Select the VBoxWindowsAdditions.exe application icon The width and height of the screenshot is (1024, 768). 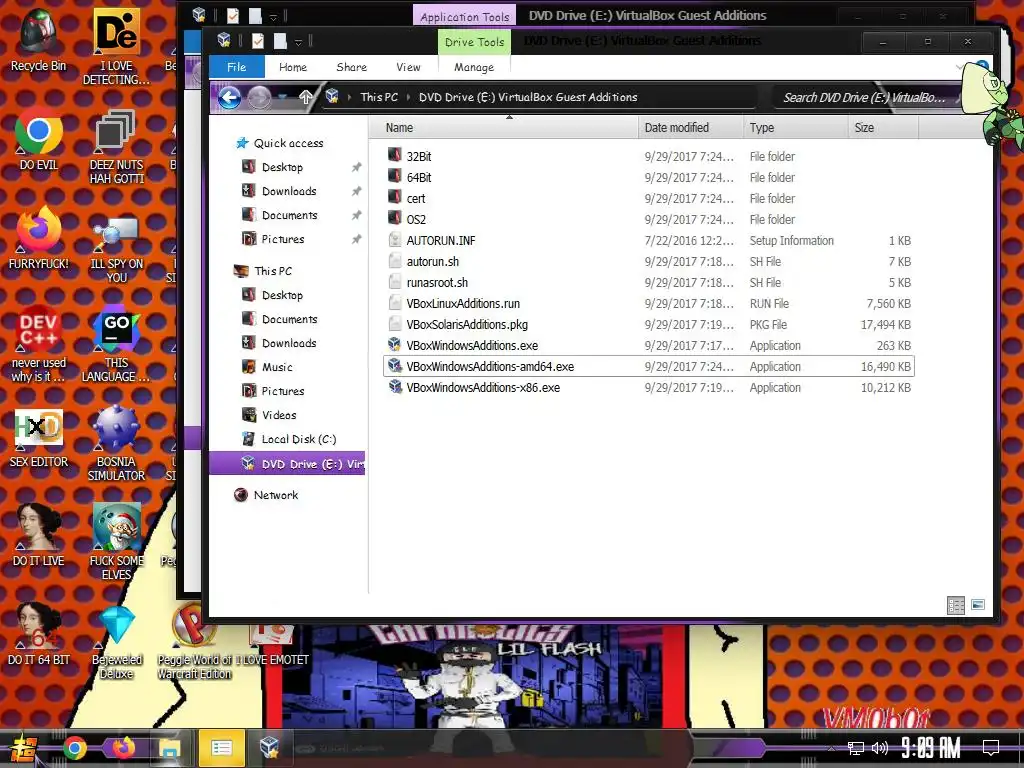(x=394, y=345)
